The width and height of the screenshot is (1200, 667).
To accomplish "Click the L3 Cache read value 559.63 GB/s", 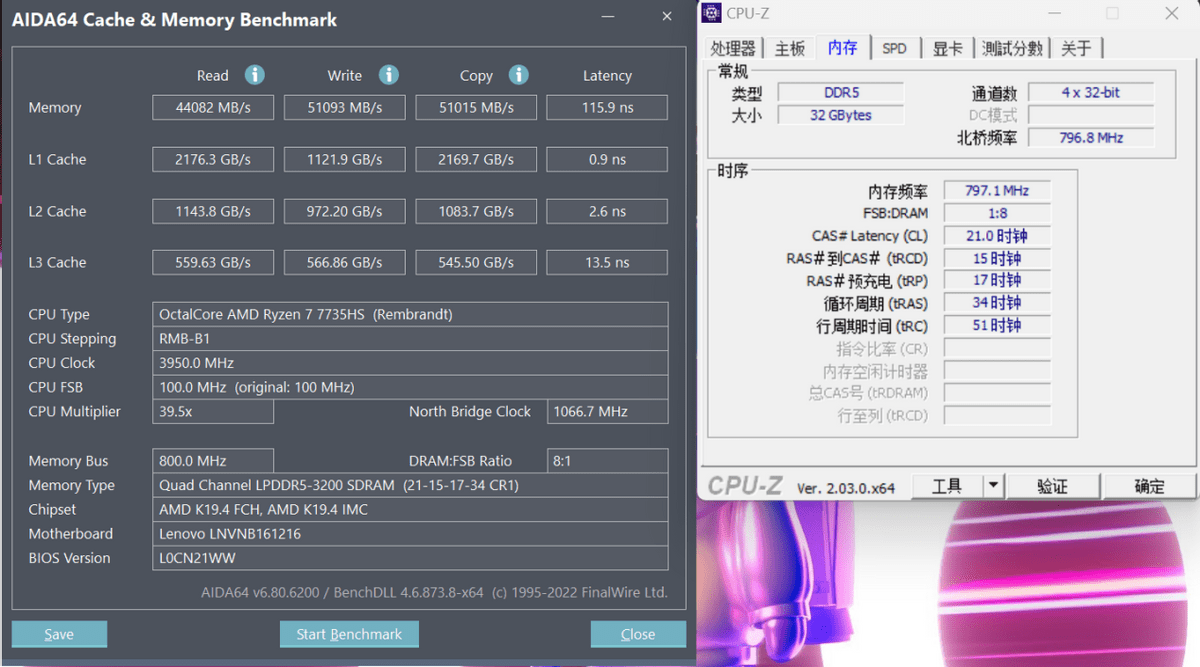I will click(213, 262).
